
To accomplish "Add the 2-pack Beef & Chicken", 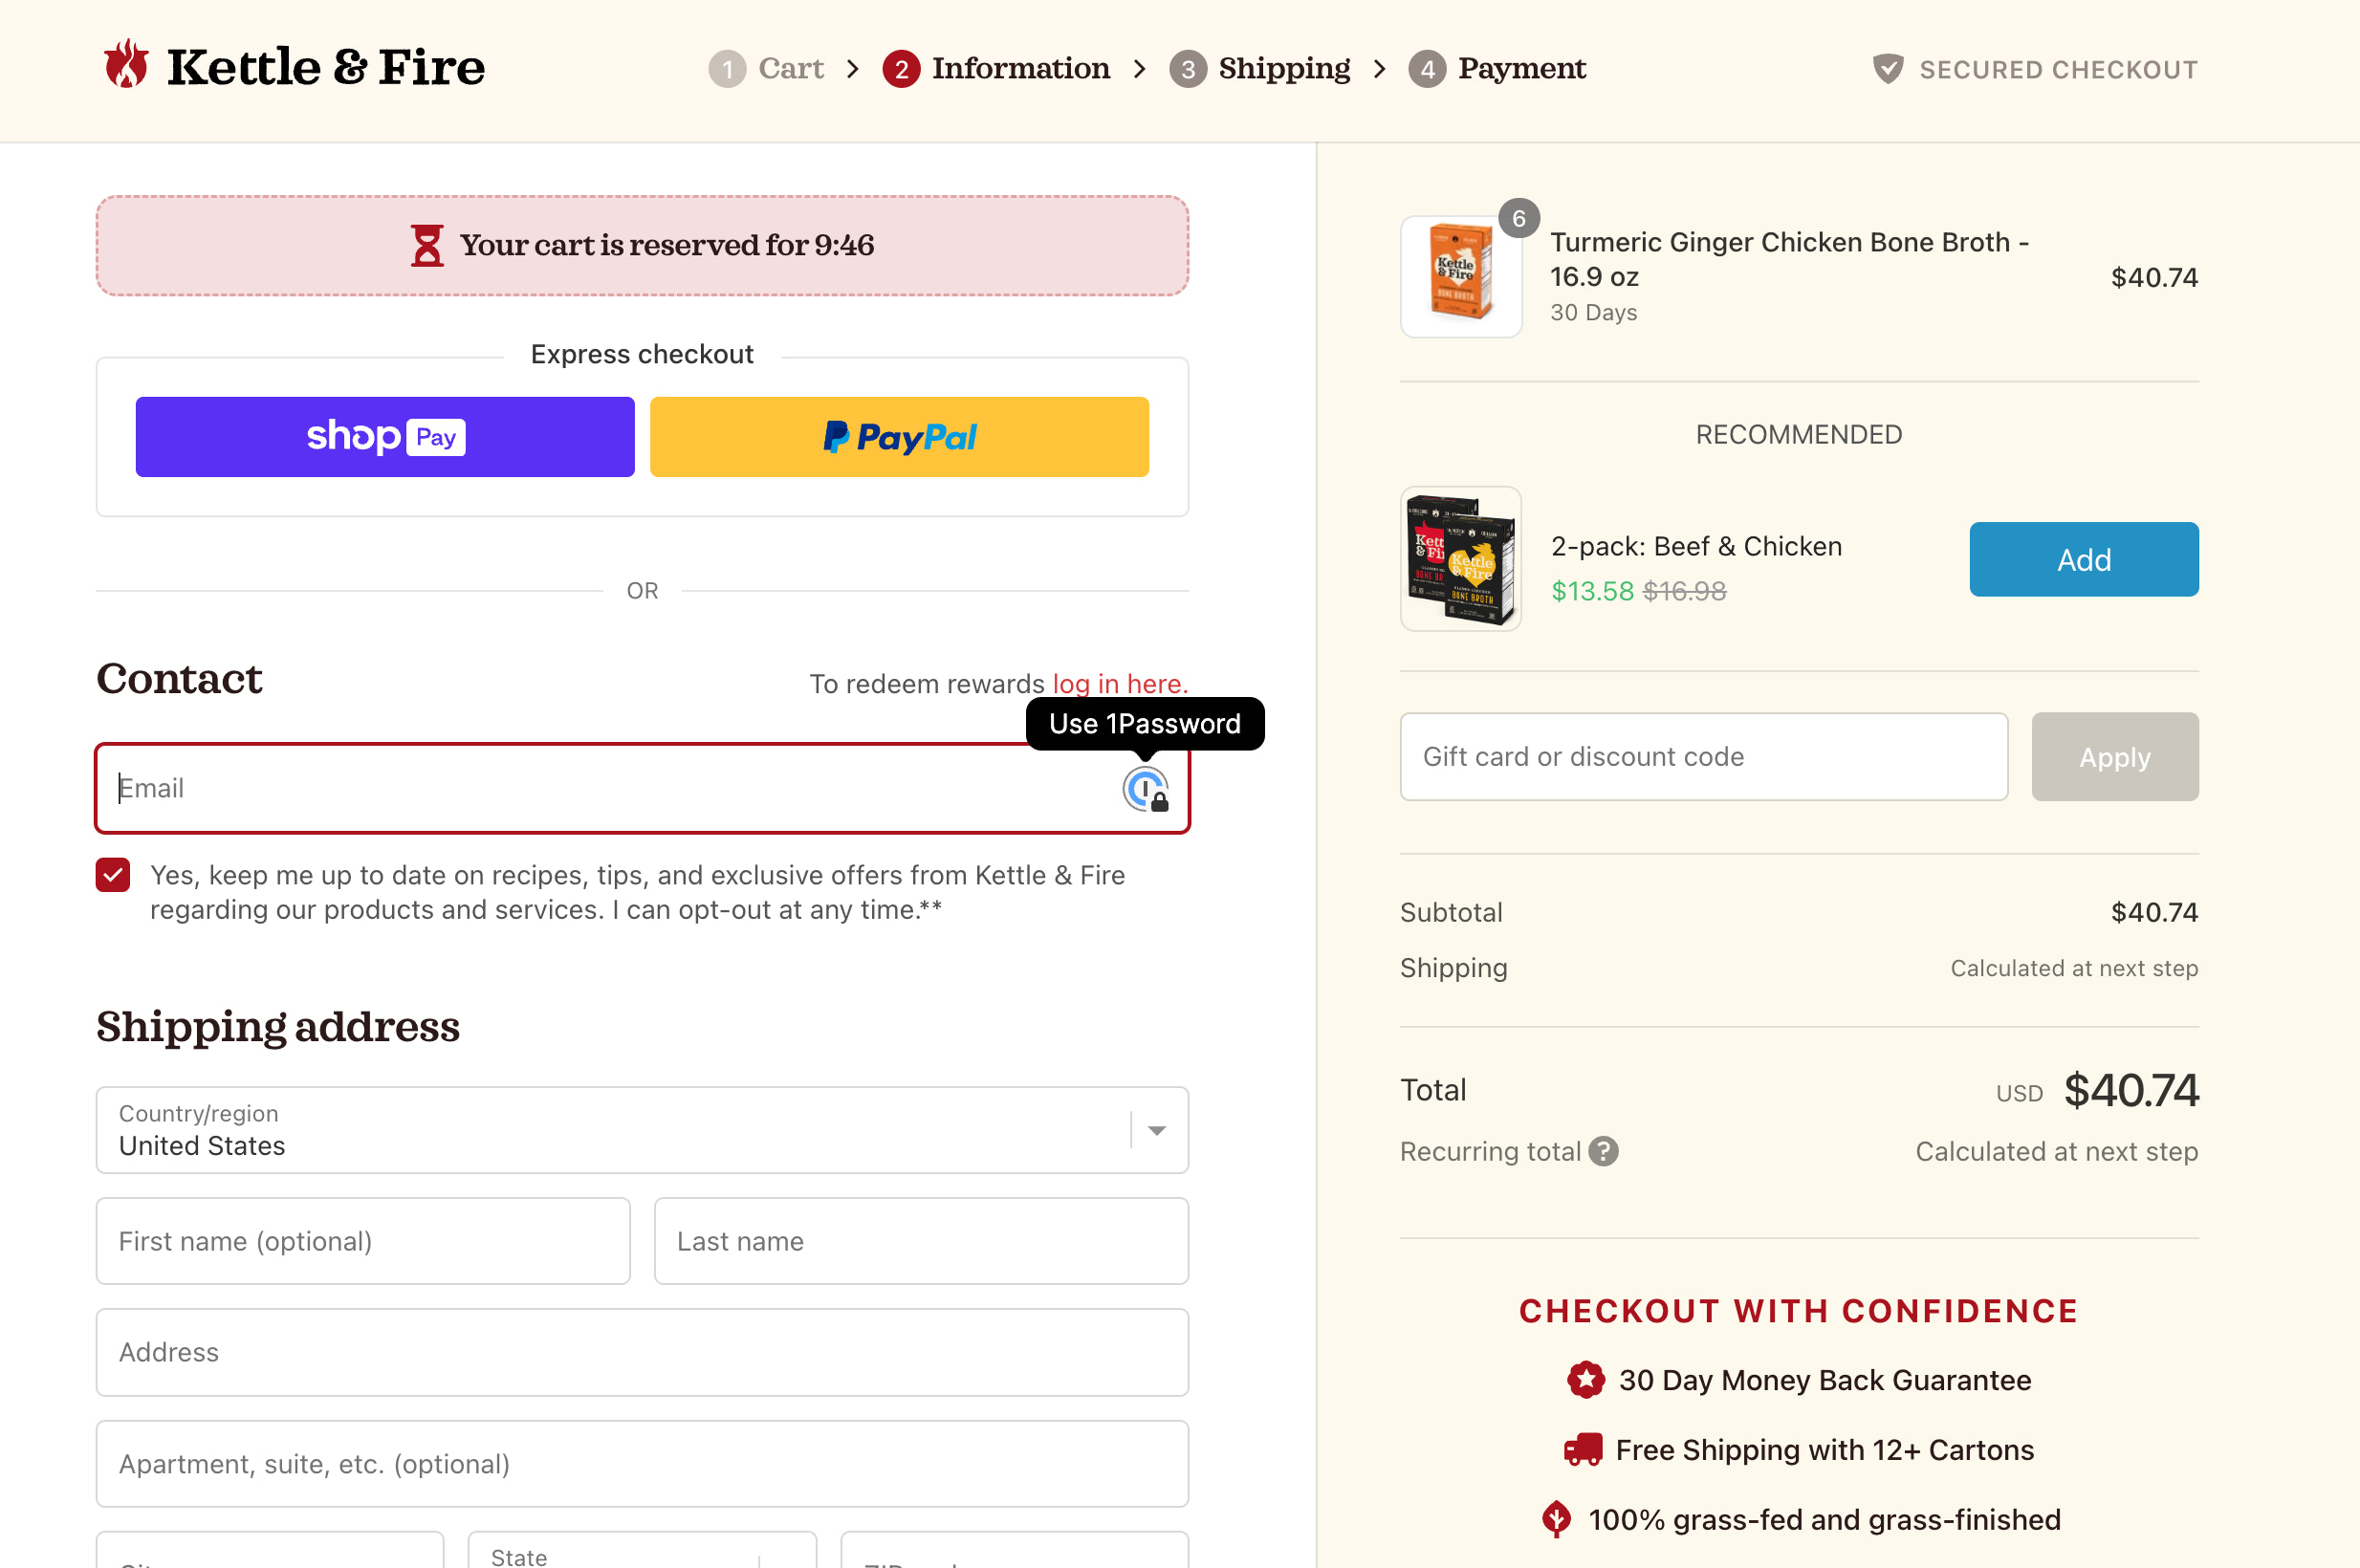I will click(x=2084, y=559).
